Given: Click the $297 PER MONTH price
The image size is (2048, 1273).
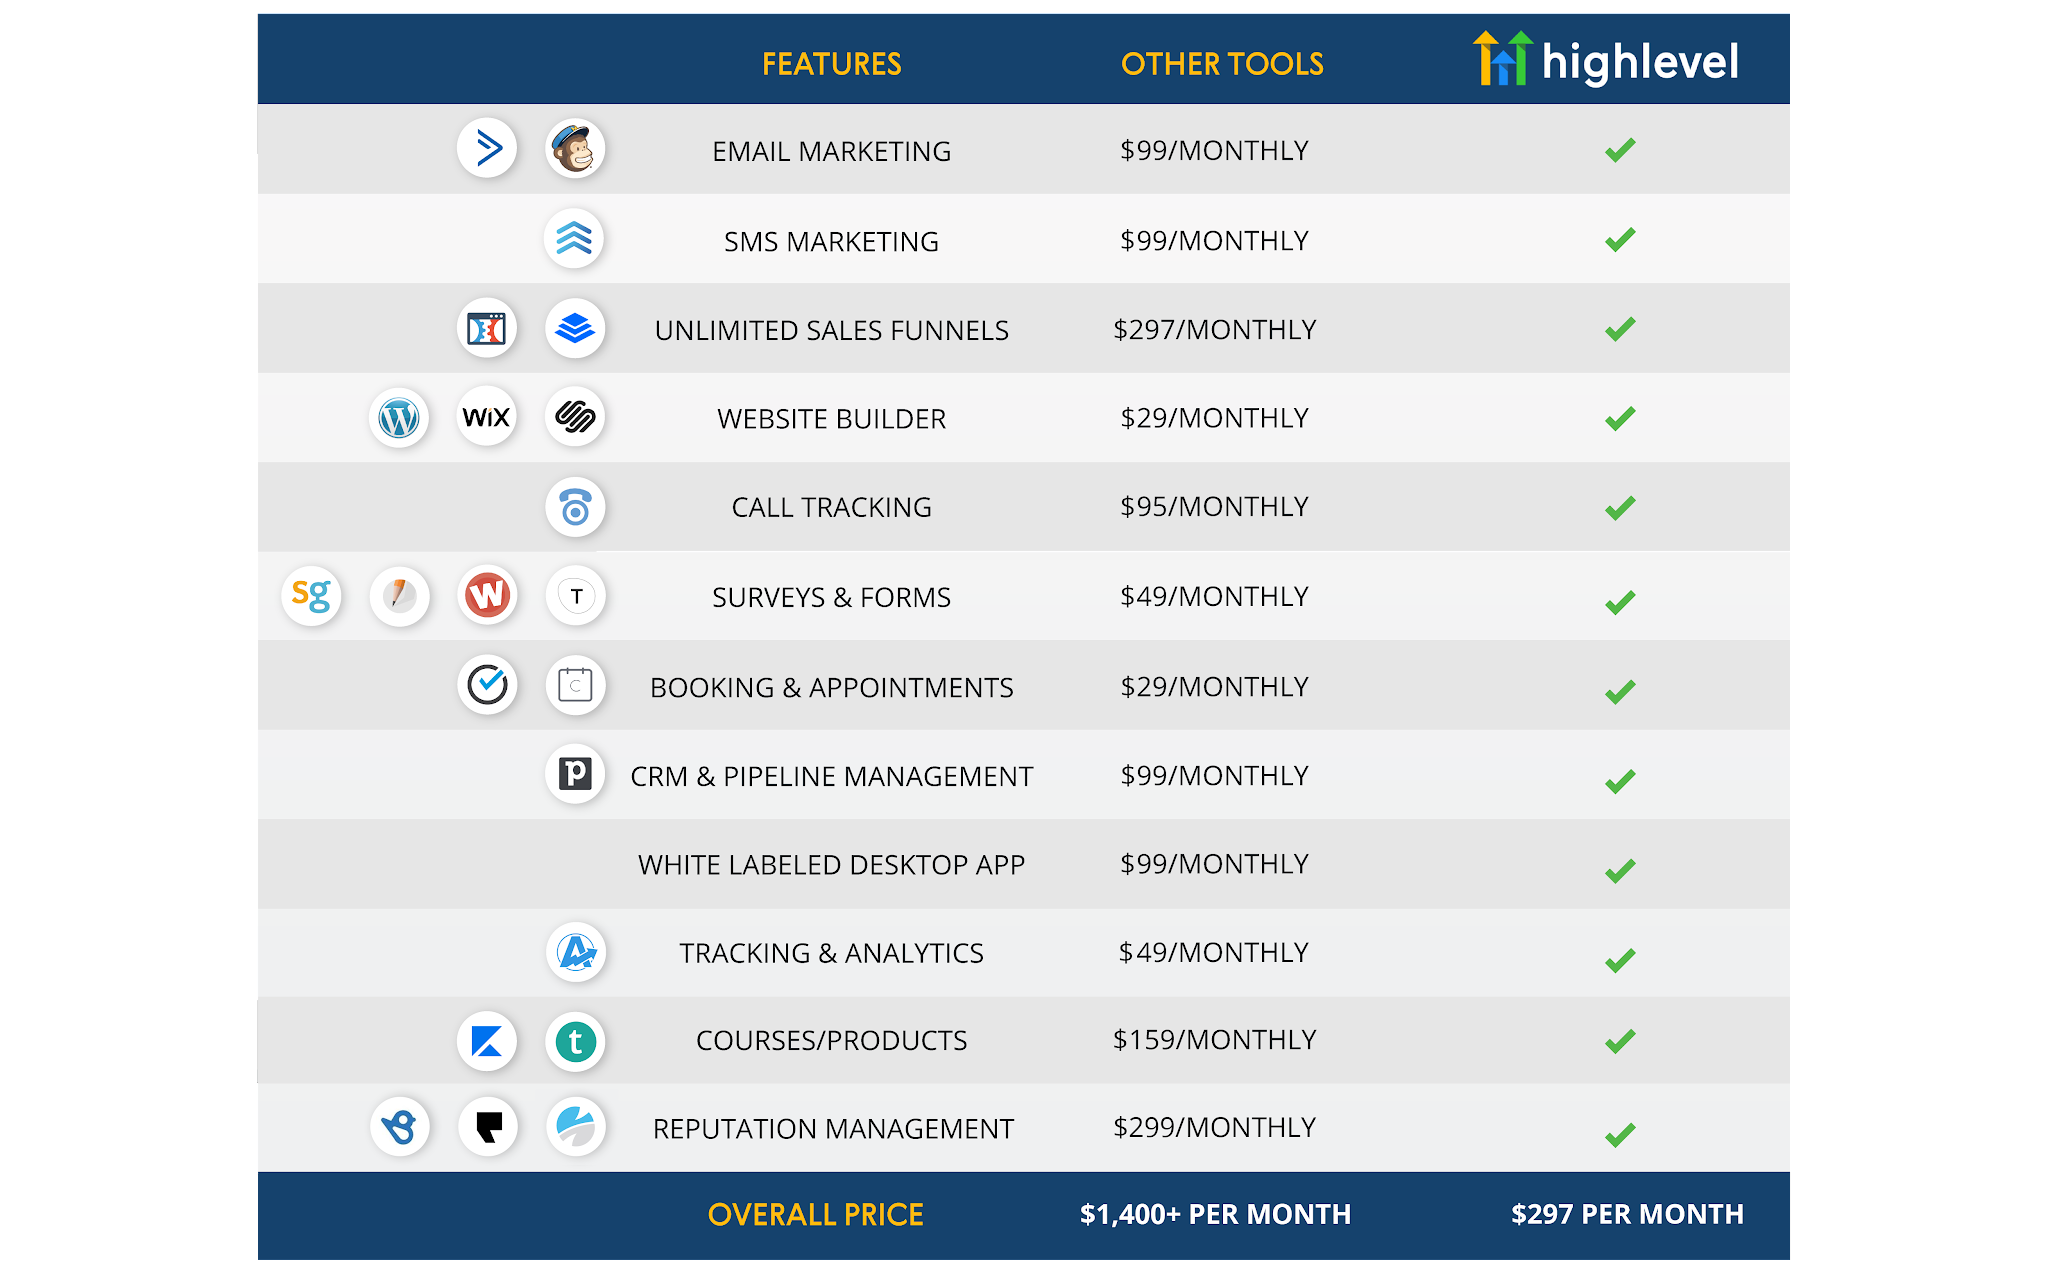Looking at the screenshot, I should tap(1627, 1214).
